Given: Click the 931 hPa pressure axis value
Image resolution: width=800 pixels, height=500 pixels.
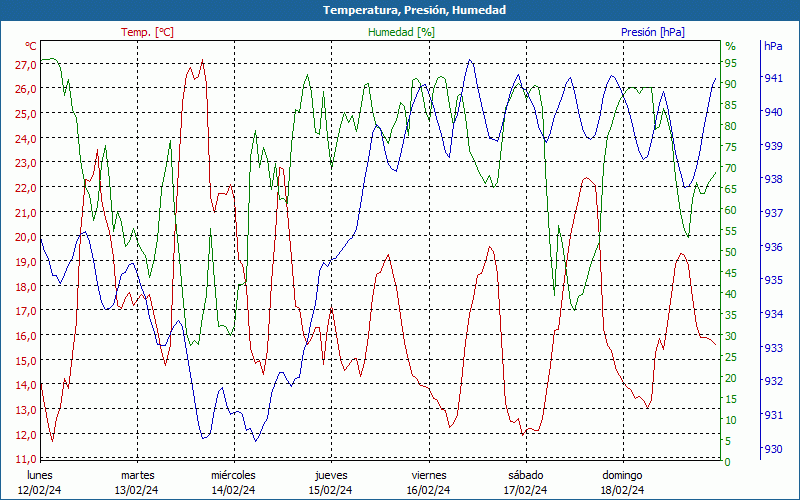Looking at the screenshot, I should pos(773,415).
